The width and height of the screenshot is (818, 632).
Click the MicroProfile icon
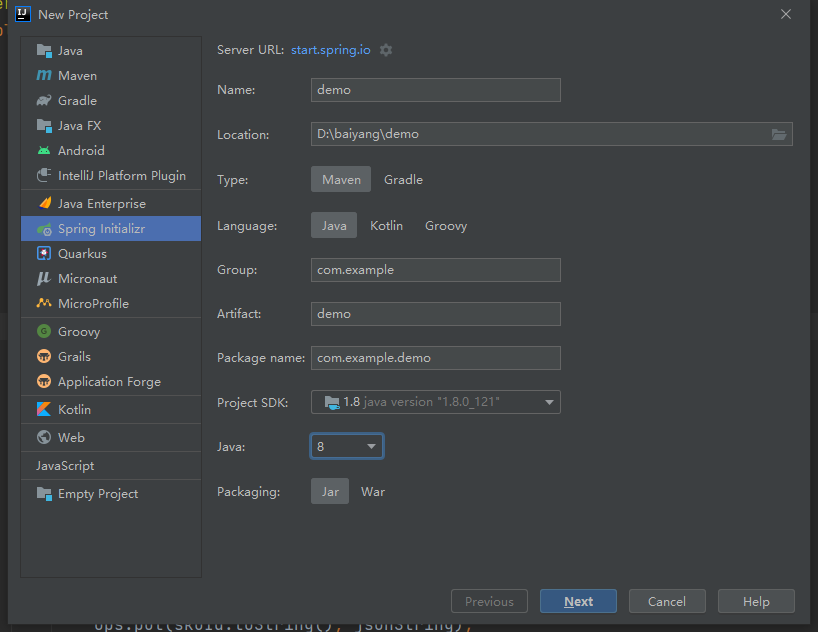coord(44,303)
